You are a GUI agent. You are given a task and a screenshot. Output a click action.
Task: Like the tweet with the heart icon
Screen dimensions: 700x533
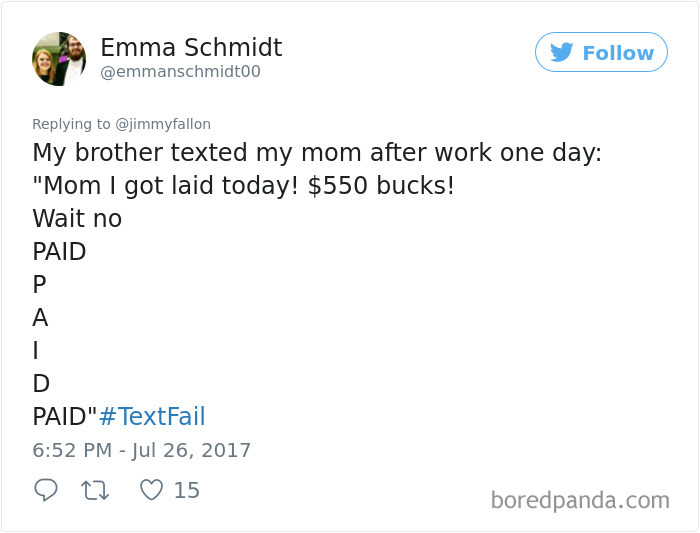[151, 490]
